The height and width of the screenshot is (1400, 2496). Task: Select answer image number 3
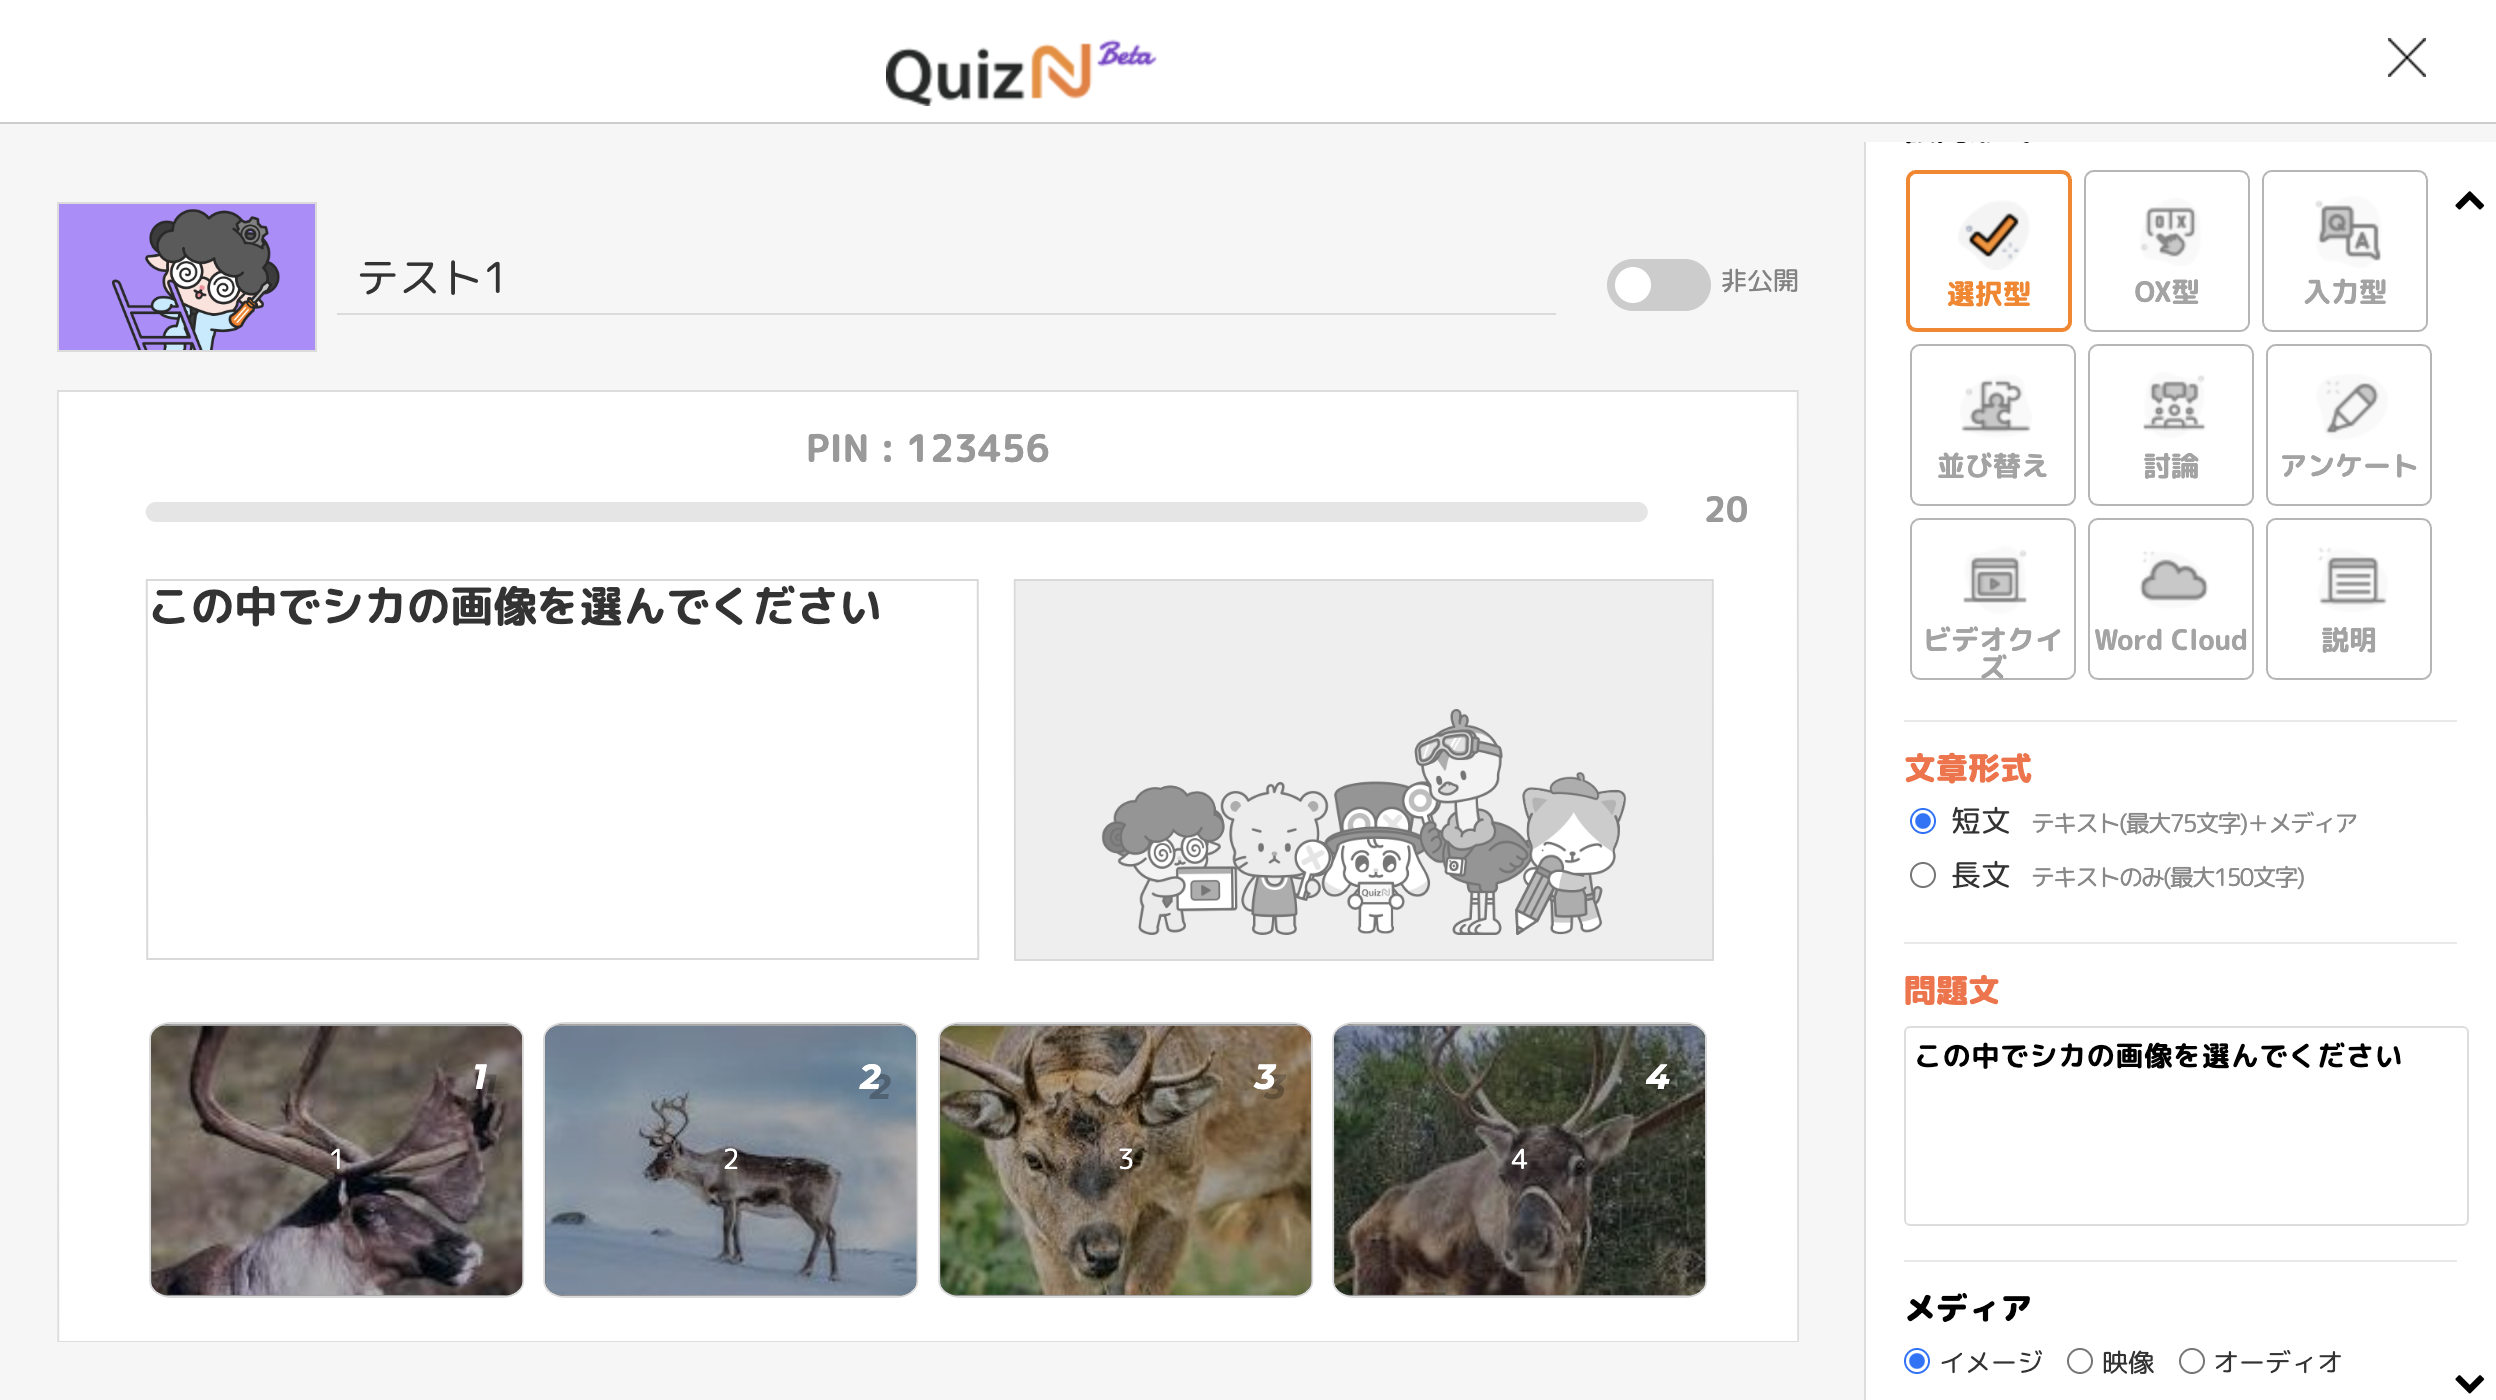pos(1125,1160)
